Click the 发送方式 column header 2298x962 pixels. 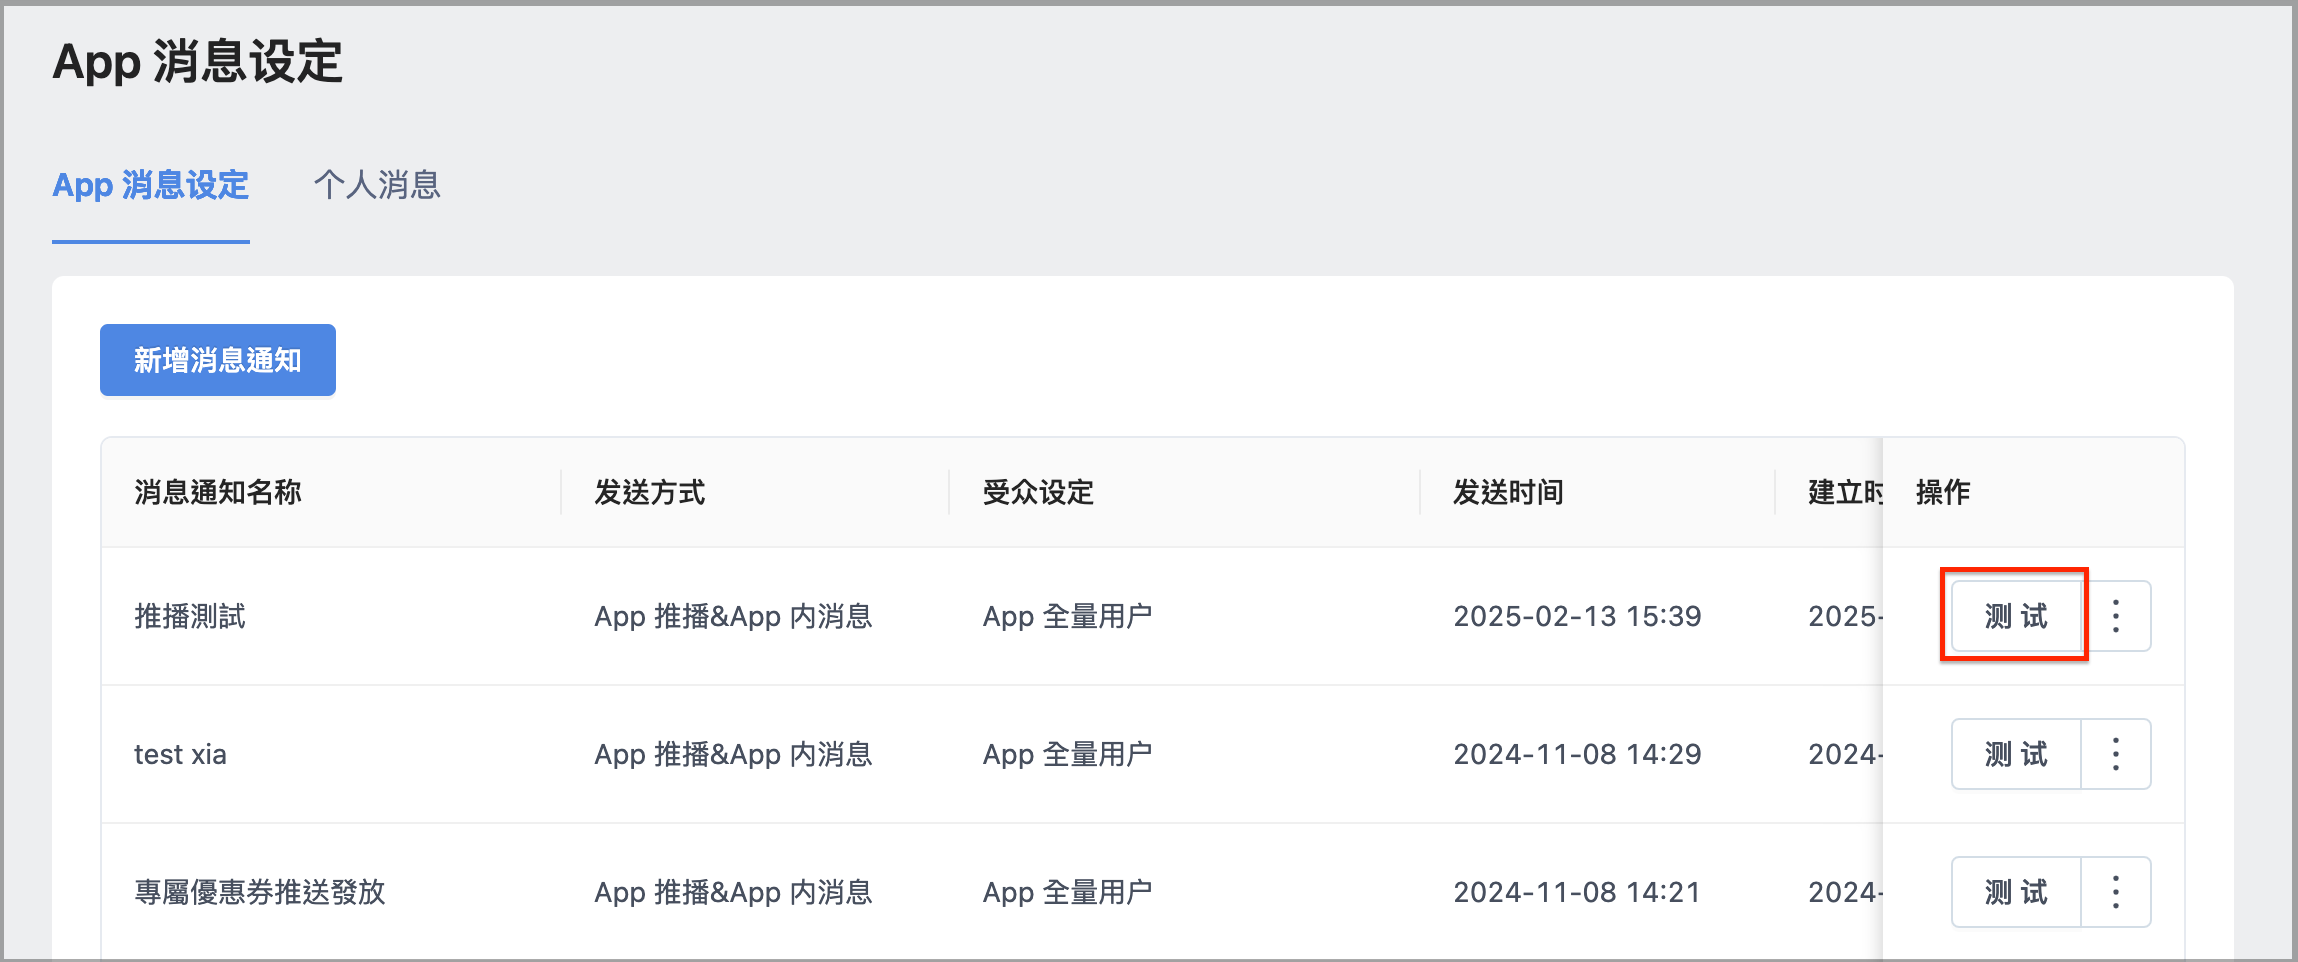(x=650, y=492)
